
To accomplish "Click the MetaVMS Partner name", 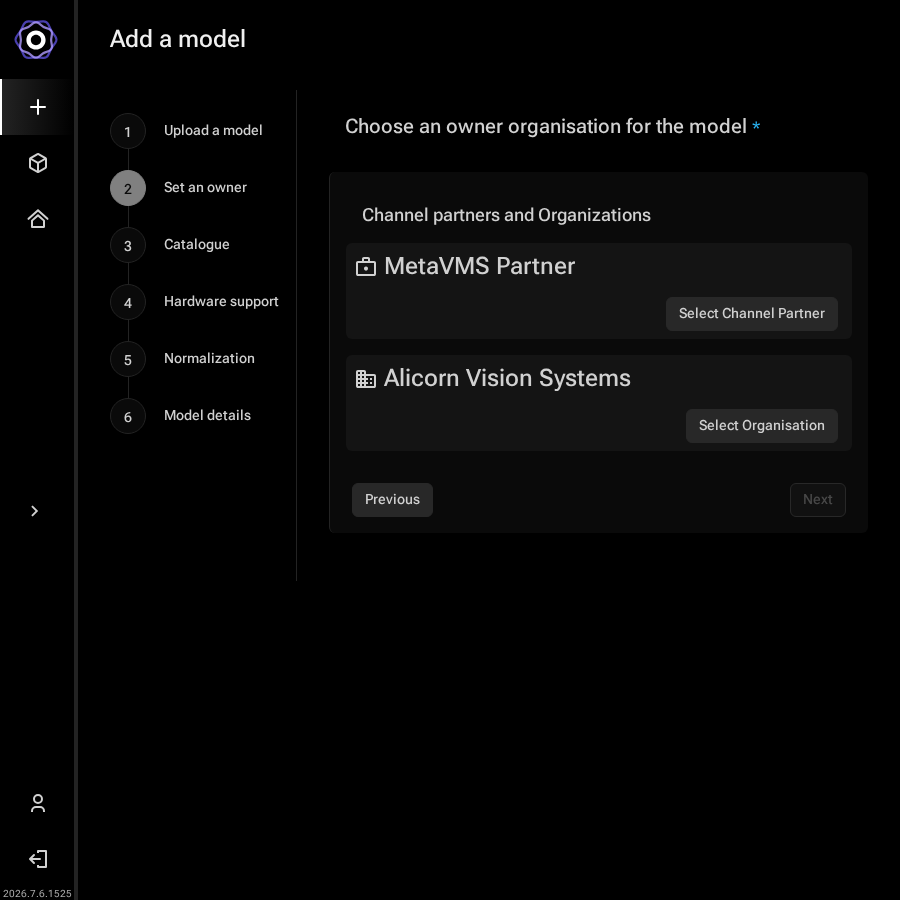I will point(479,266).
